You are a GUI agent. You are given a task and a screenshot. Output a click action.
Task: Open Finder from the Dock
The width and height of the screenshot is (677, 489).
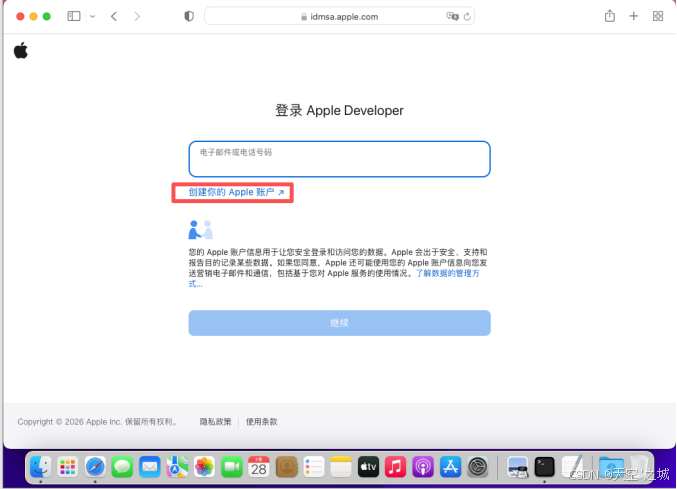coord(41,467)
